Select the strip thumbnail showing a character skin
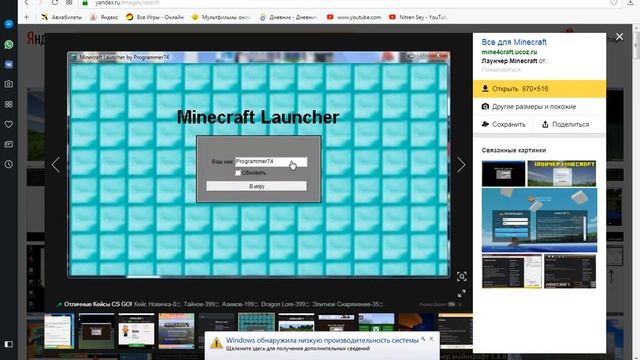 136,331
